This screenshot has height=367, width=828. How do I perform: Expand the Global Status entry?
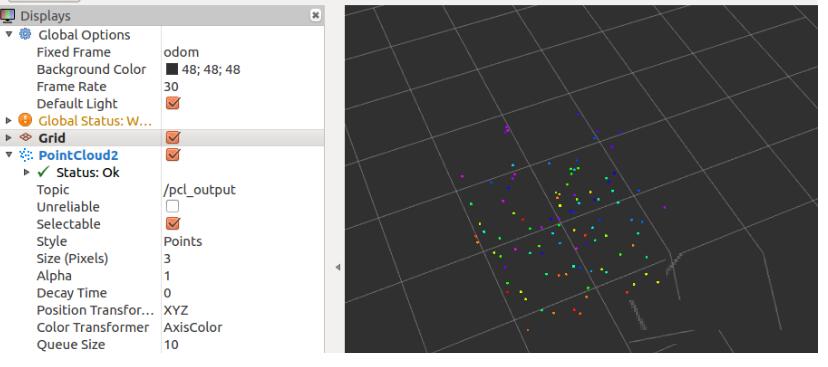click(8, 120)
